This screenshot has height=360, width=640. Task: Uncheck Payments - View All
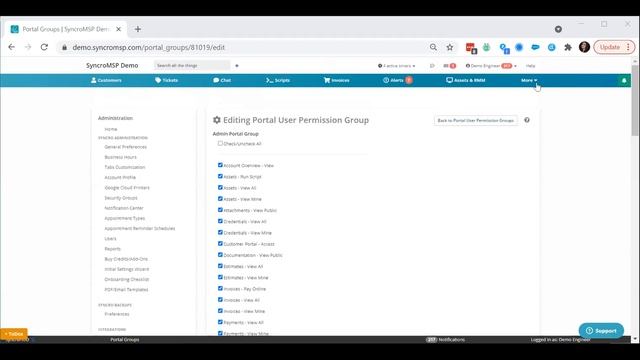(220, 322)
